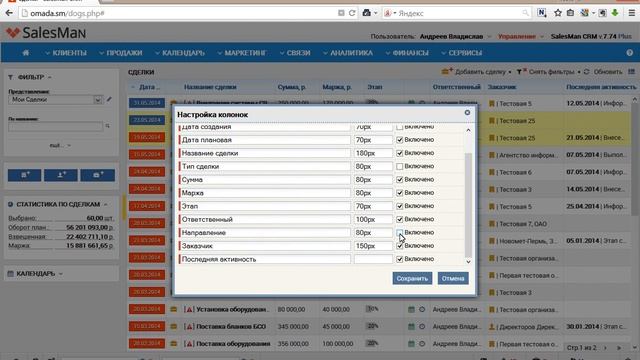Click the column settings grid icon
Screen dimensions: 640x360
click(631, 71)
